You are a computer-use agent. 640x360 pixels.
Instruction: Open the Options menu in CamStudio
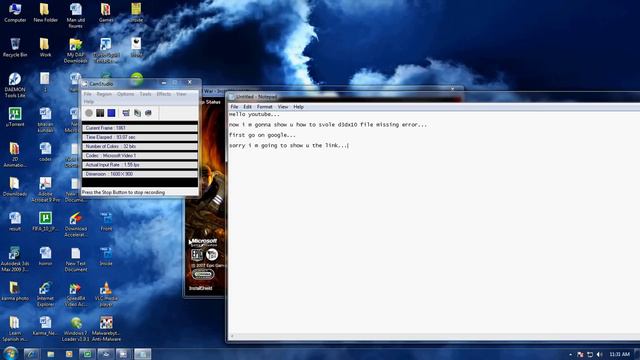click(x=125, y=94)
